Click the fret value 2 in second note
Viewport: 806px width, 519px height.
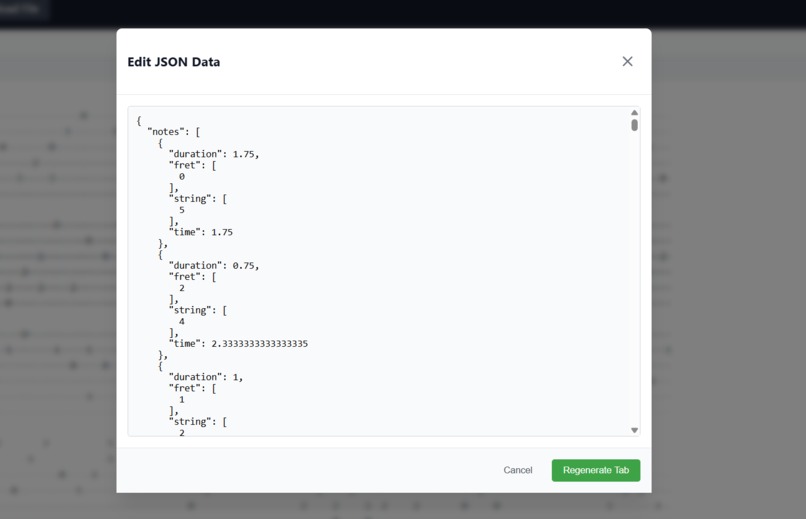182,288
